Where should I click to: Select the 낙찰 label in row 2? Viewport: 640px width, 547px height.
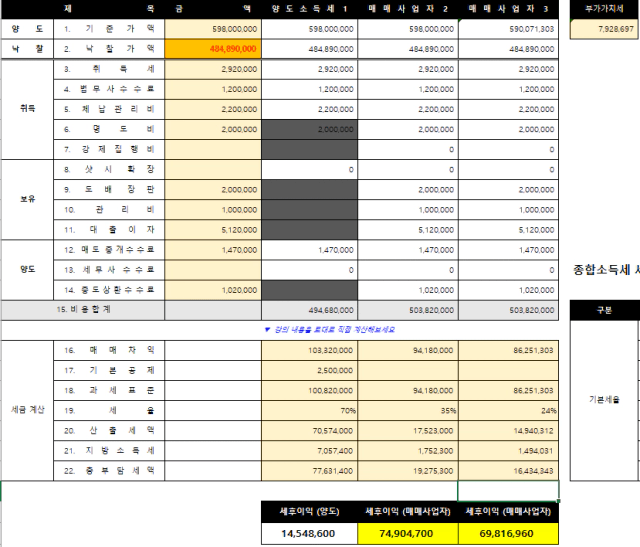pyautogui.click(x=27, y=49)
